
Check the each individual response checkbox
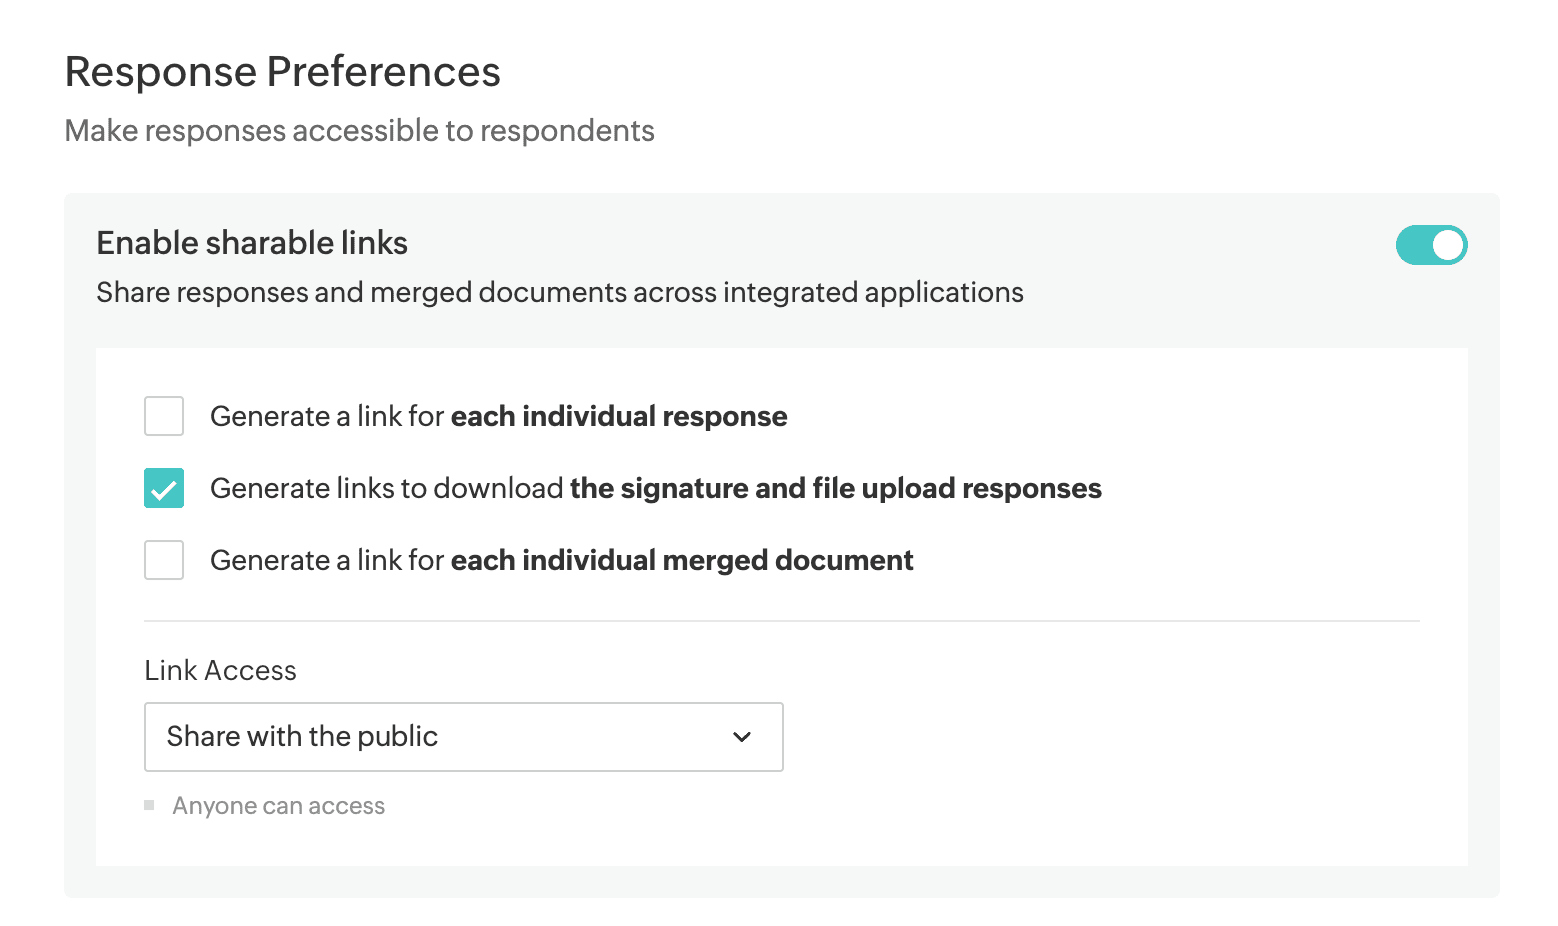[164, 416]
